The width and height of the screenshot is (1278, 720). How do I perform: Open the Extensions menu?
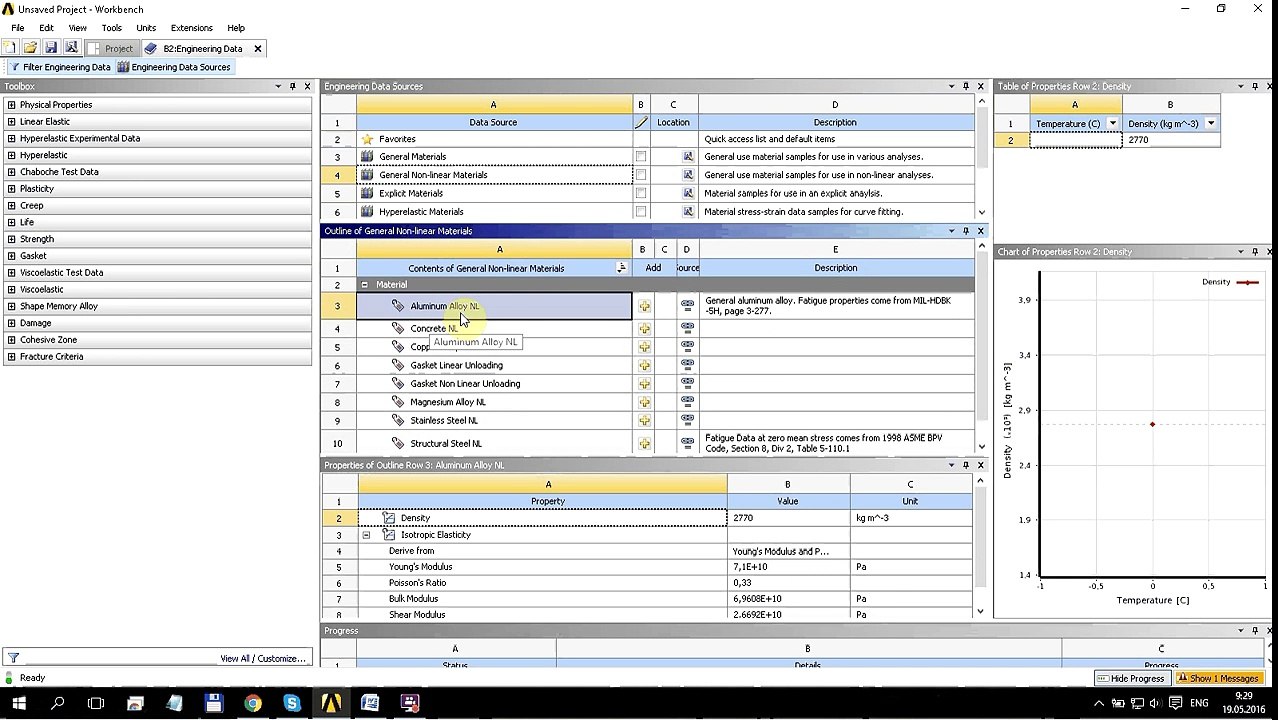click(191, 28)
